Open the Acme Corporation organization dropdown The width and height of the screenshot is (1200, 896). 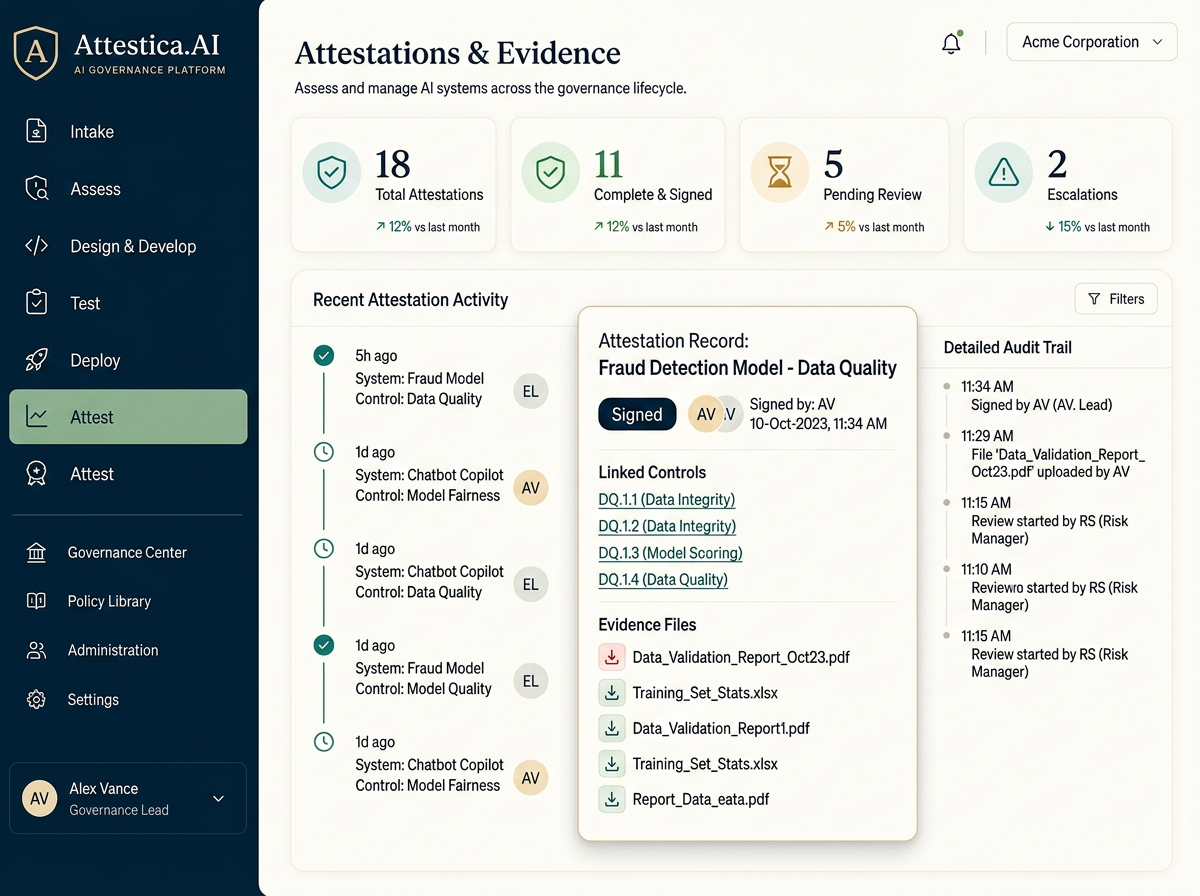click(x=1092, y=42)
